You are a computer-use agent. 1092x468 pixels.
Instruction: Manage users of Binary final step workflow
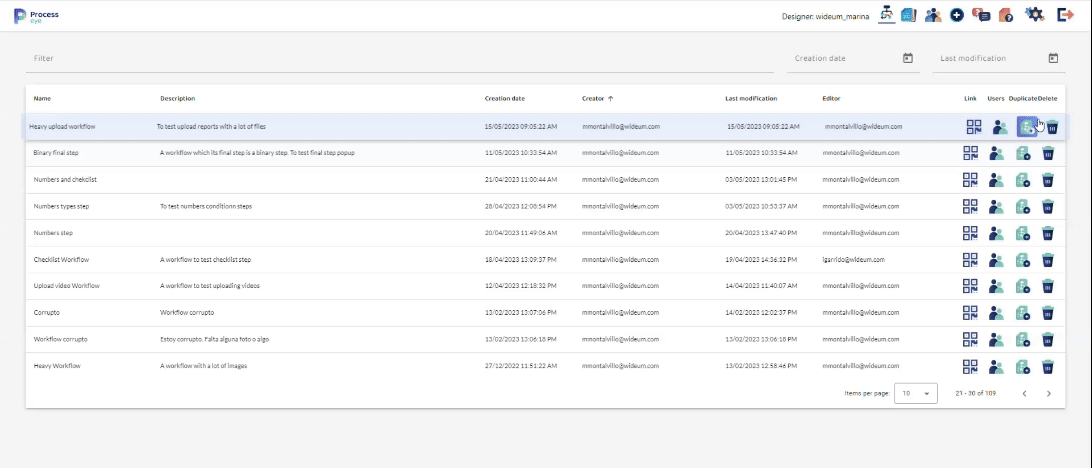(x=998, y=153)
